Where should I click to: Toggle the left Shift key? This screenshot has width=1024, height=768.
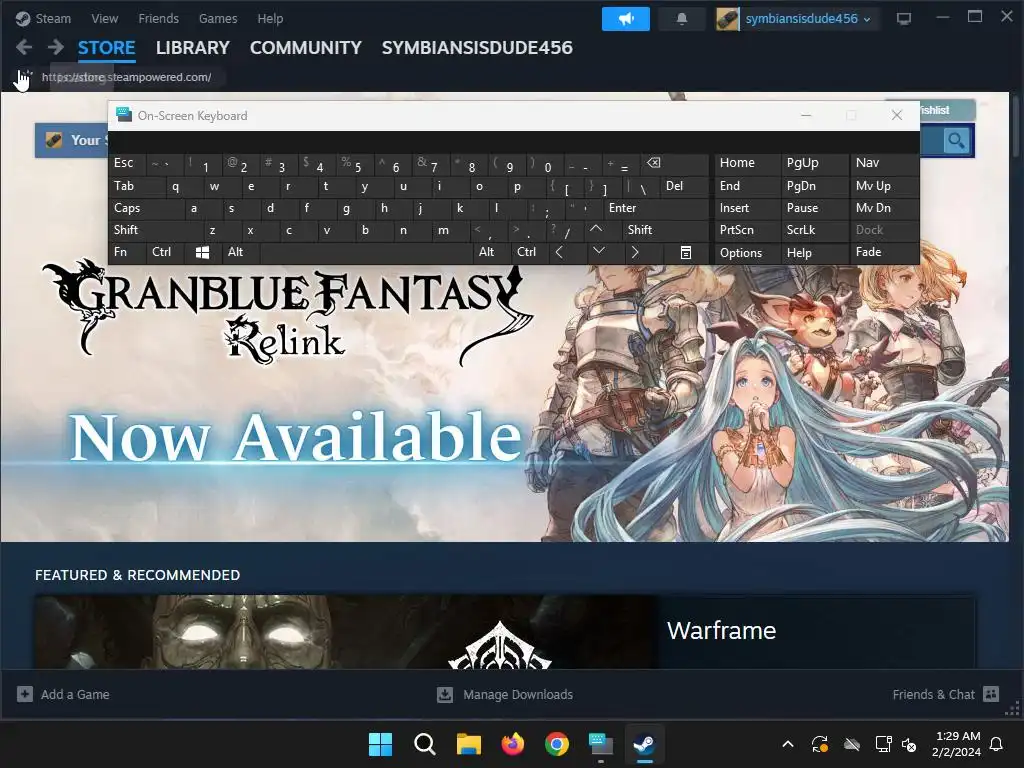click(155, 230)
